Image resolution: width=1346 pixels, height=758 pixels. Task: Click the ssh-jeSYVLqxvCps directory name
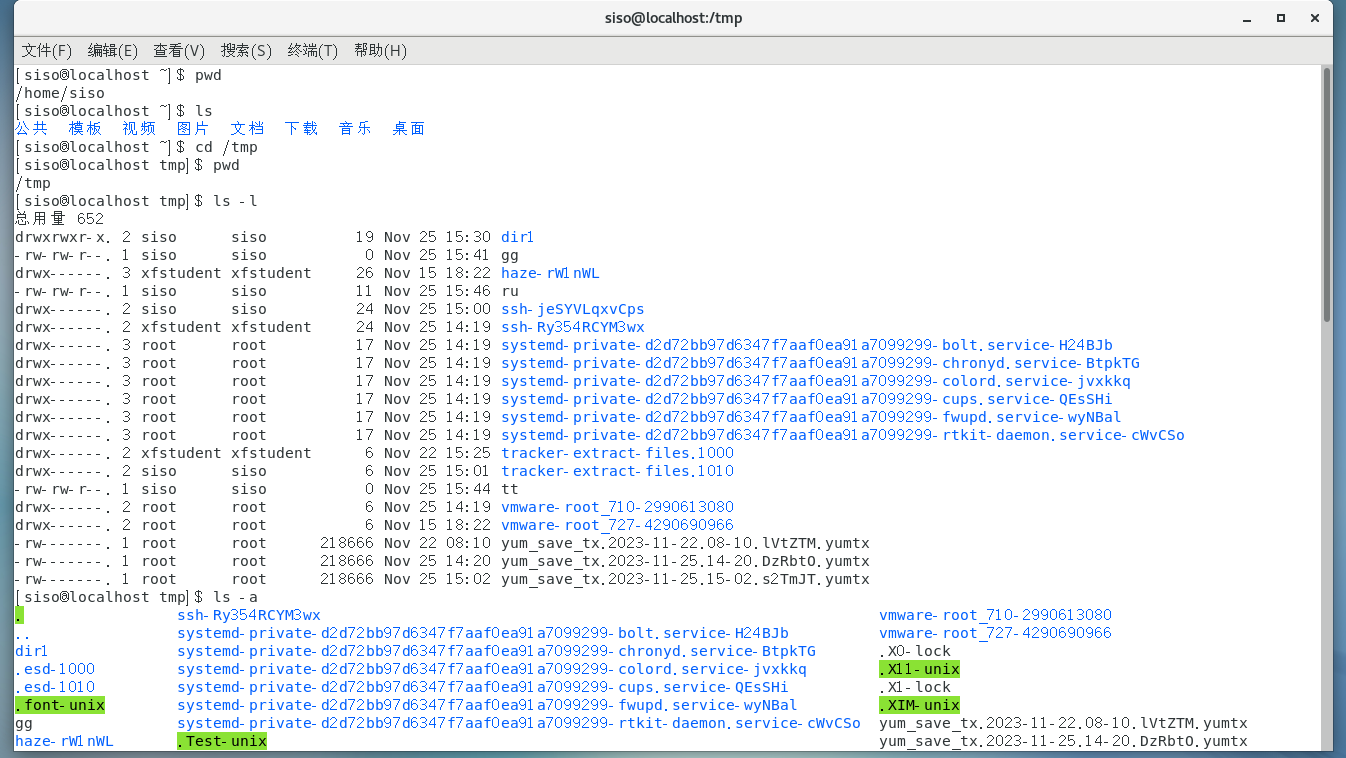[573, 309]
